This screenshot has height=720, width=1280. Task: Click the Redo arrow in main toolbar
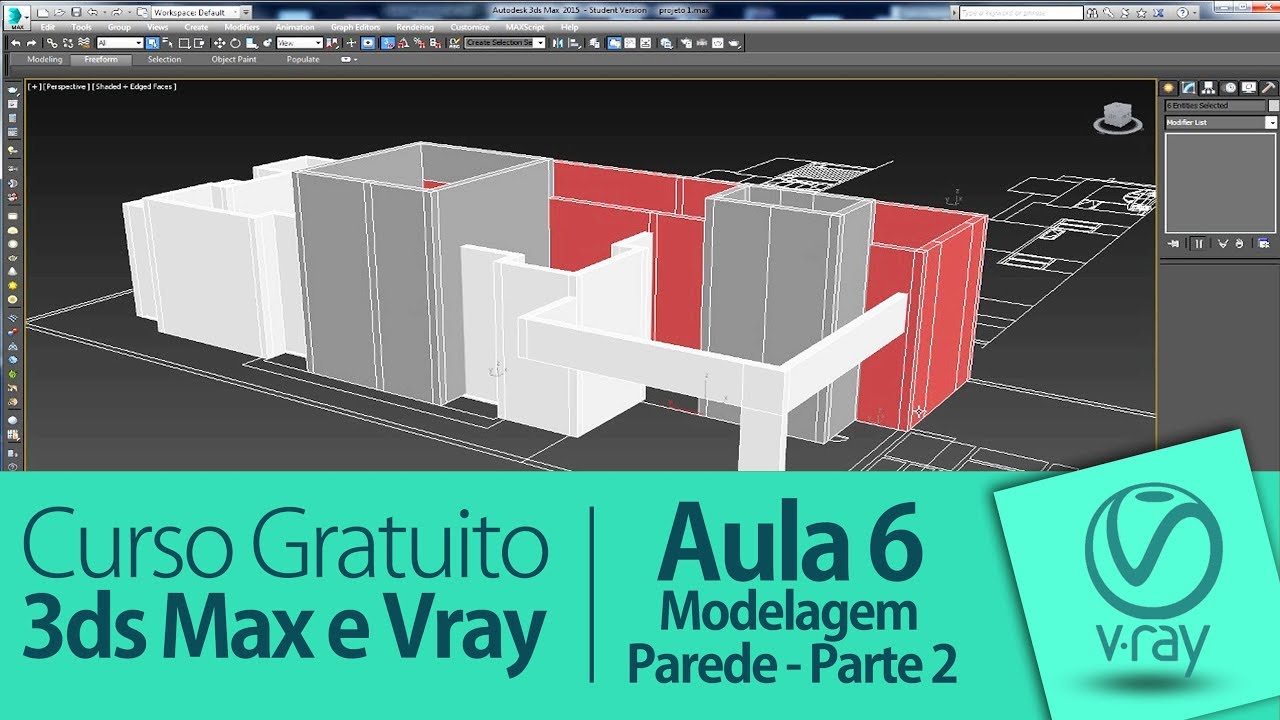31,43
